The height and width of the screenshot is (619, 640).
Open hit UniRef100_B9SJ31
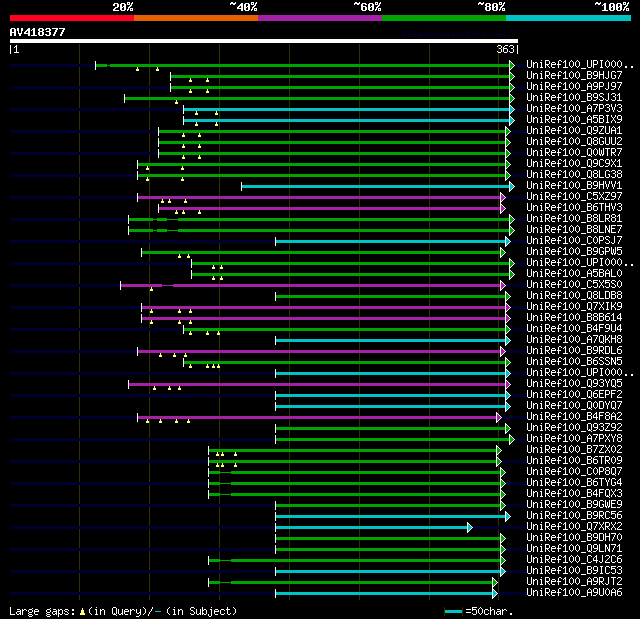point(574,98)
